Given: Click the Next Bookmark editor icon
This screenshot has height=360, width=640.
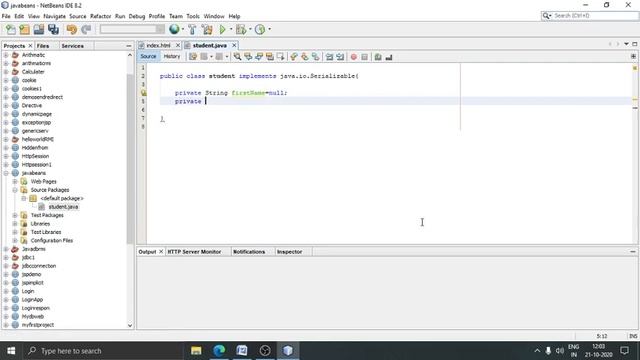Looking at the screenshot, I should click(304, 57).
